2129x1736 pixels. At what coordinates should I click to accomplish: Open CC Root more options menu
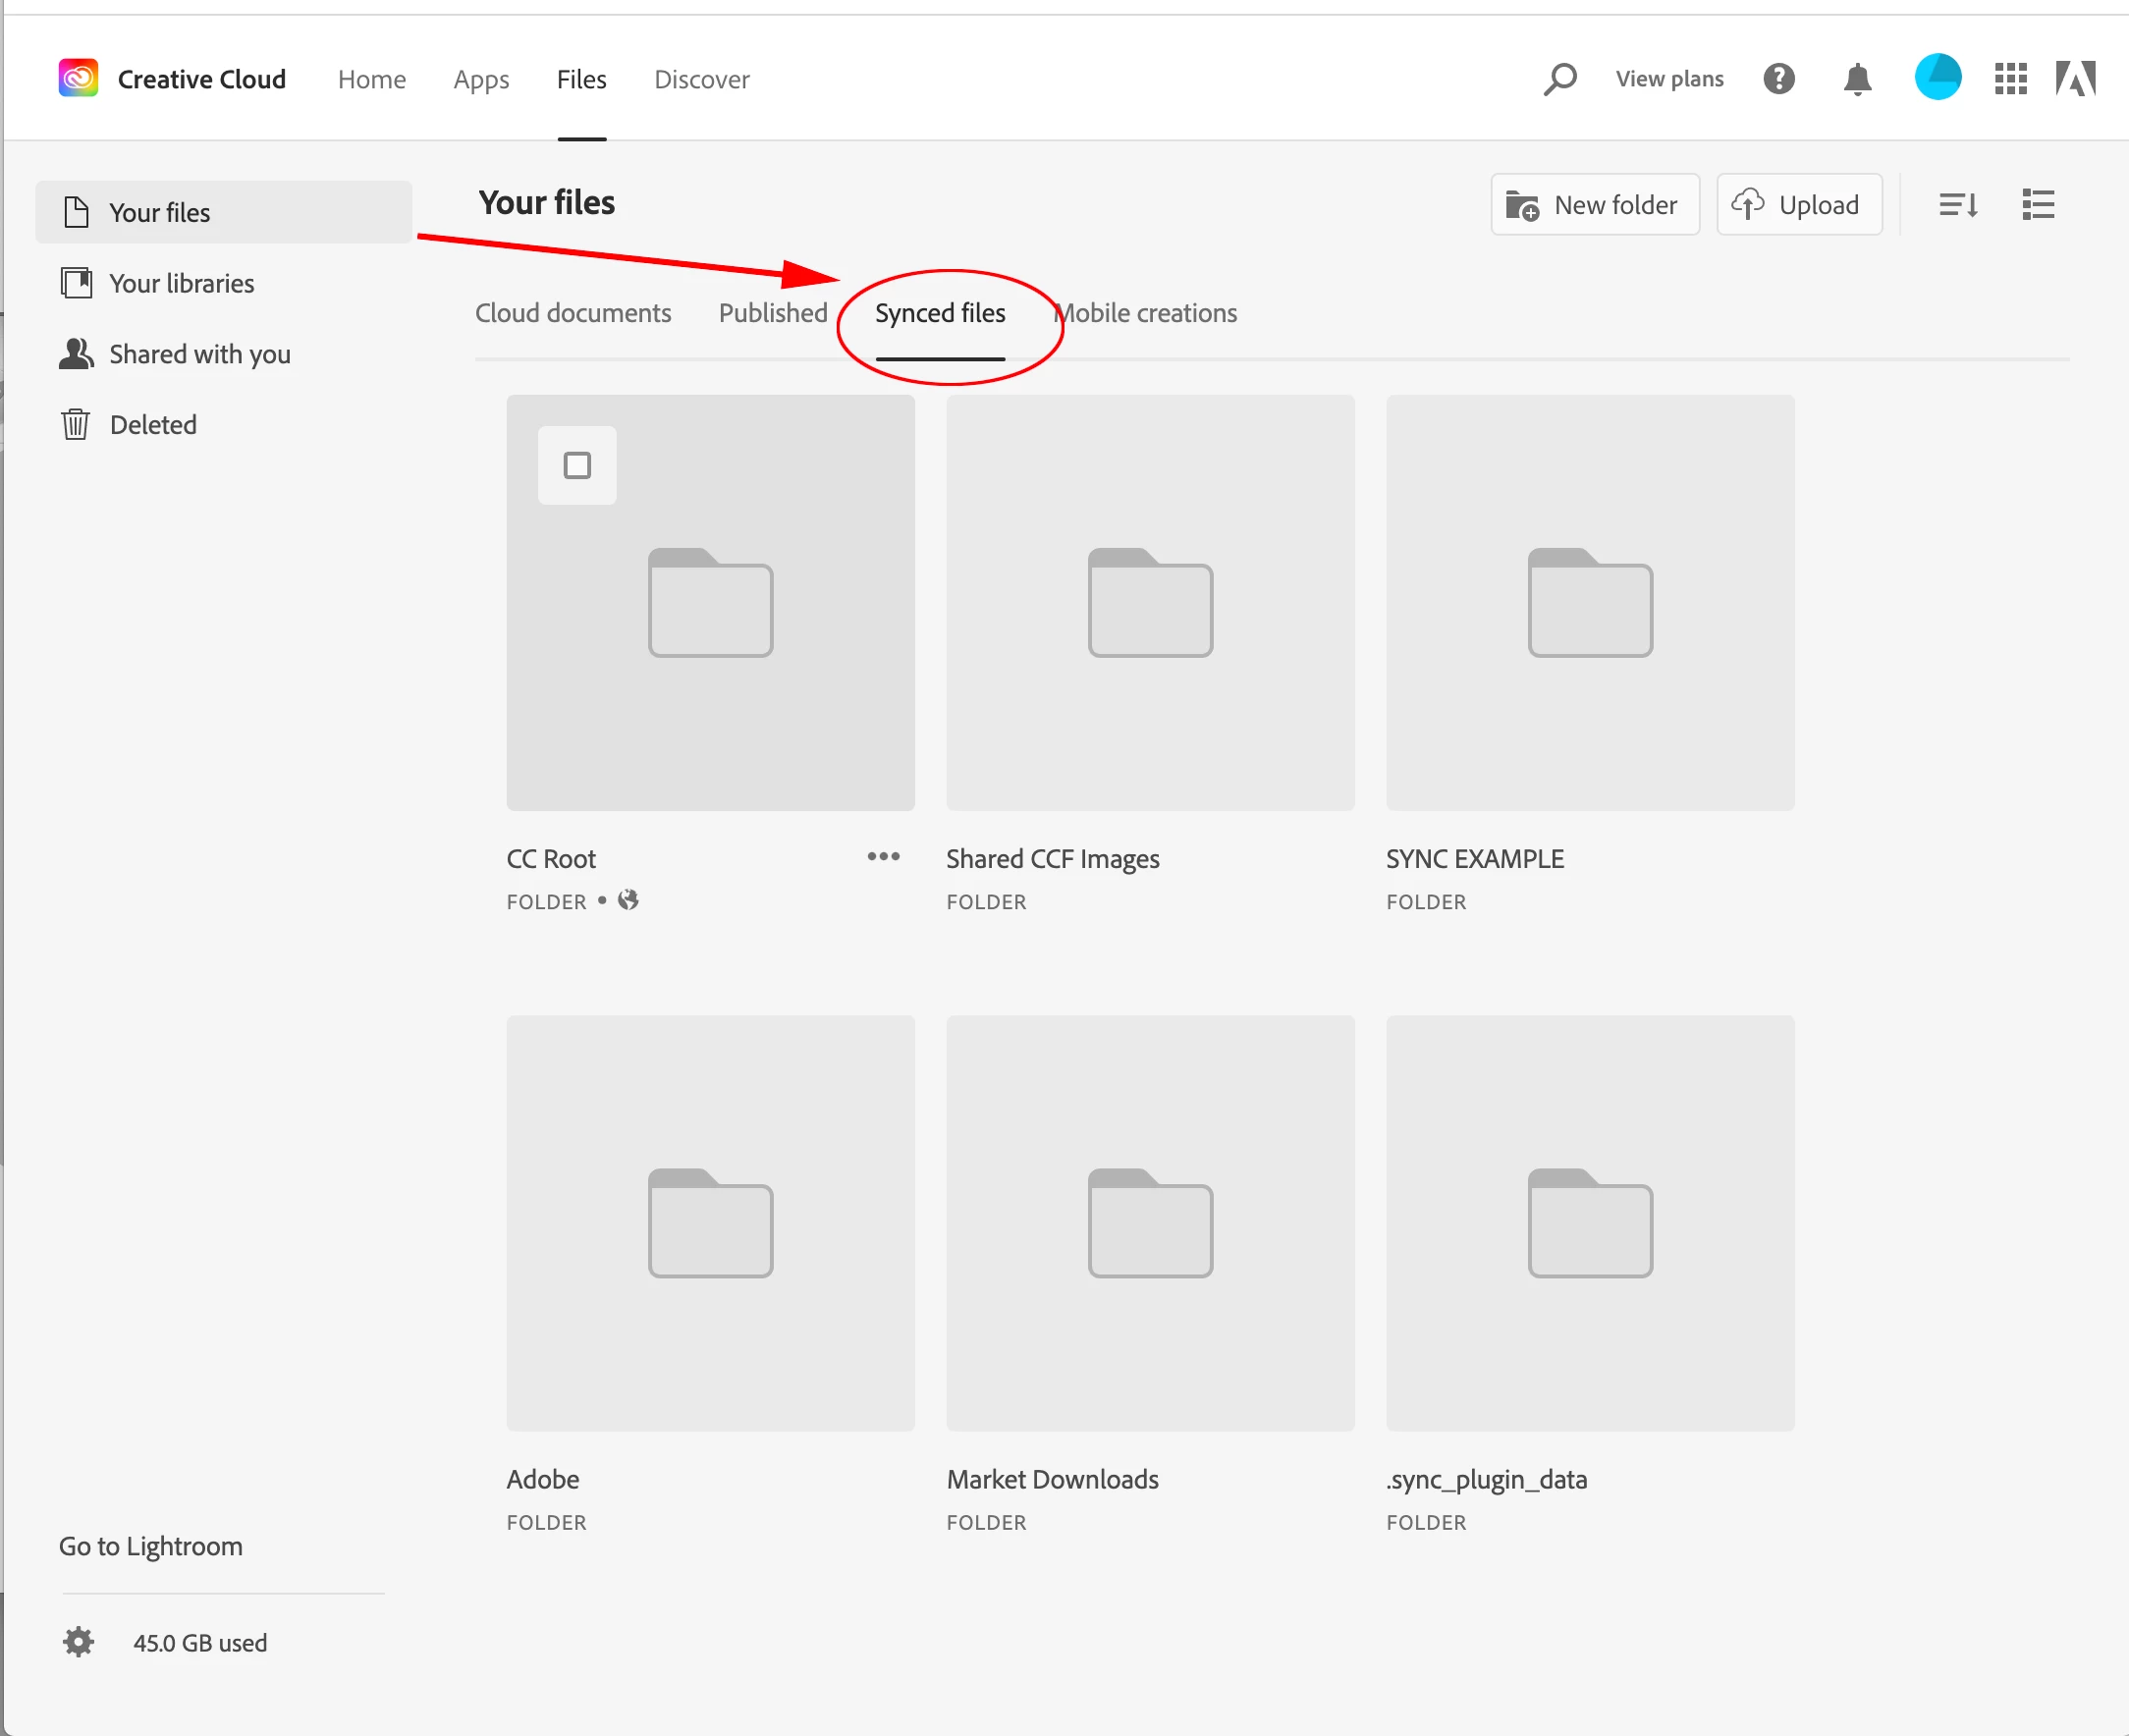point(883,857)
